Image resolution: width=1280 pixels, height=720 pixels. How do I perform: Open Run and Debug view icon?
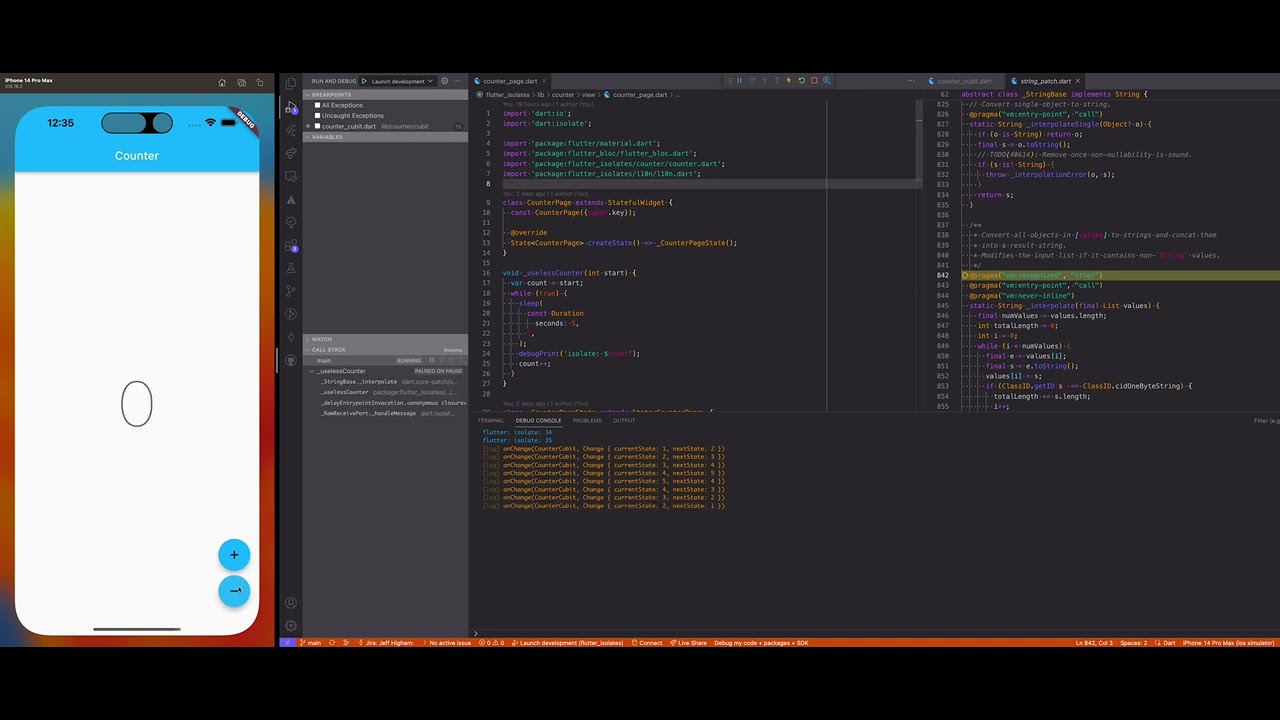click(x=290, y=108)
